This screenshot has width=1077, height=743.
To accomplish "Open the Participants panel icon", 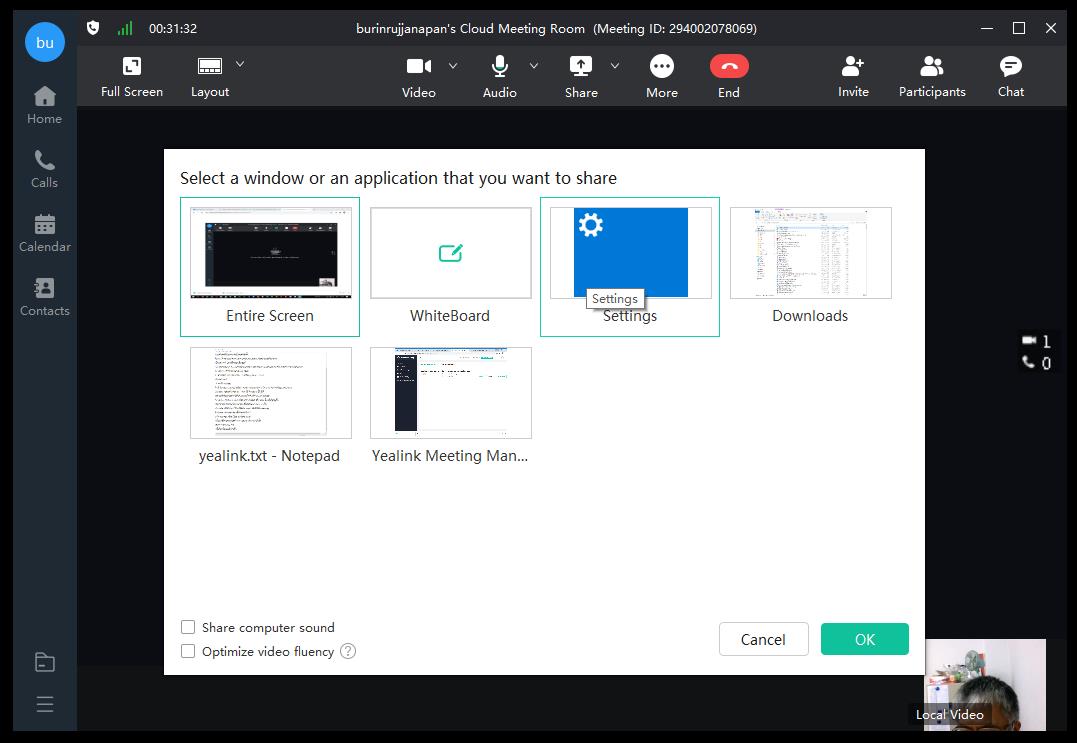I will click(x=931, y=67).
